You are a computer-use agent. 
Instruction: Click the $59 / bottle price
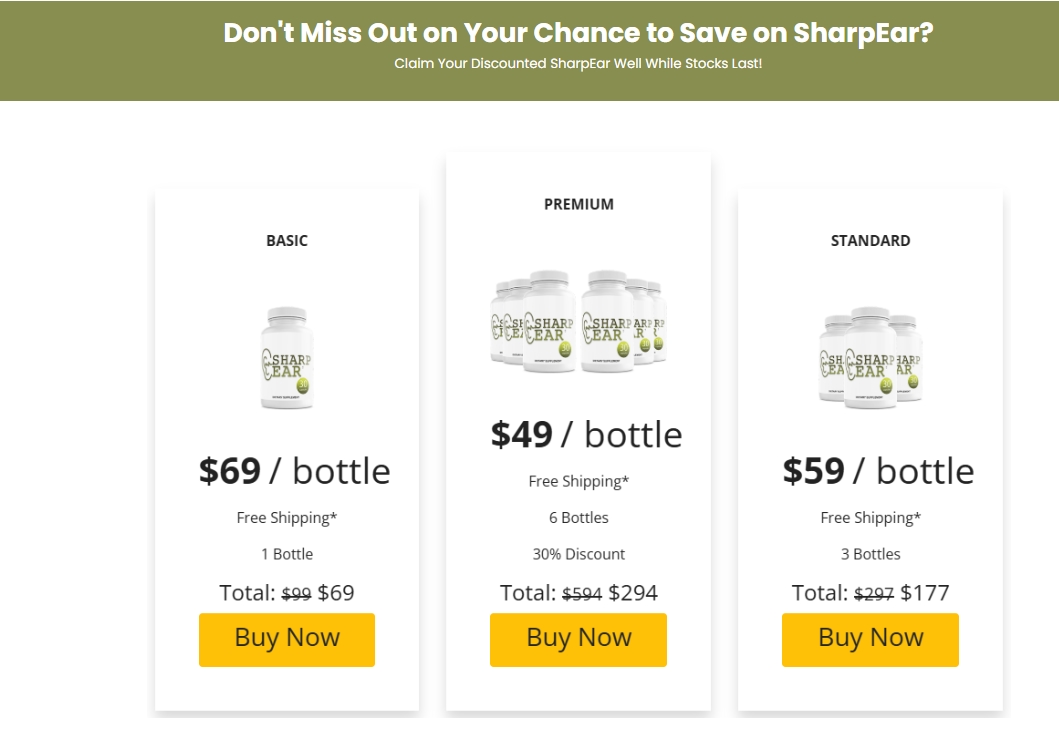coord(878,471)
